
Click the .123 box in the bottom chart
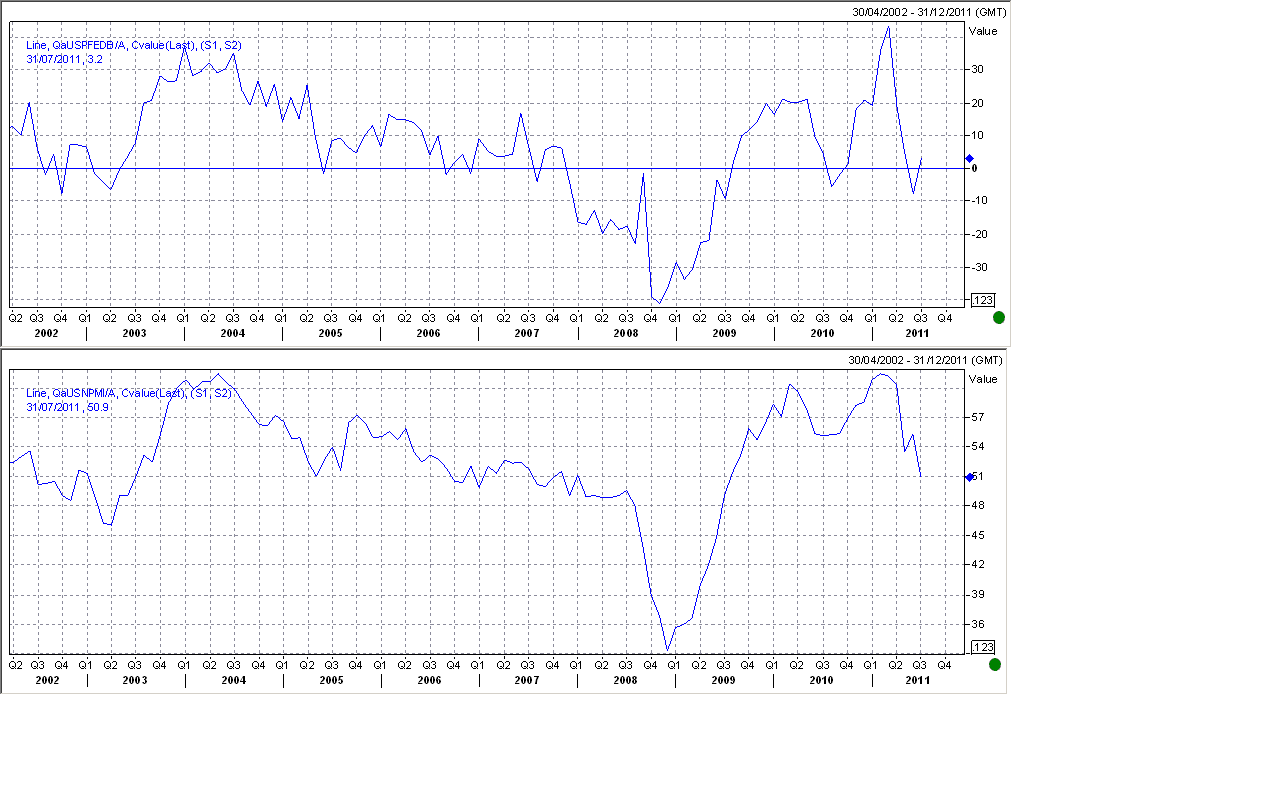(x=981, y=647)
